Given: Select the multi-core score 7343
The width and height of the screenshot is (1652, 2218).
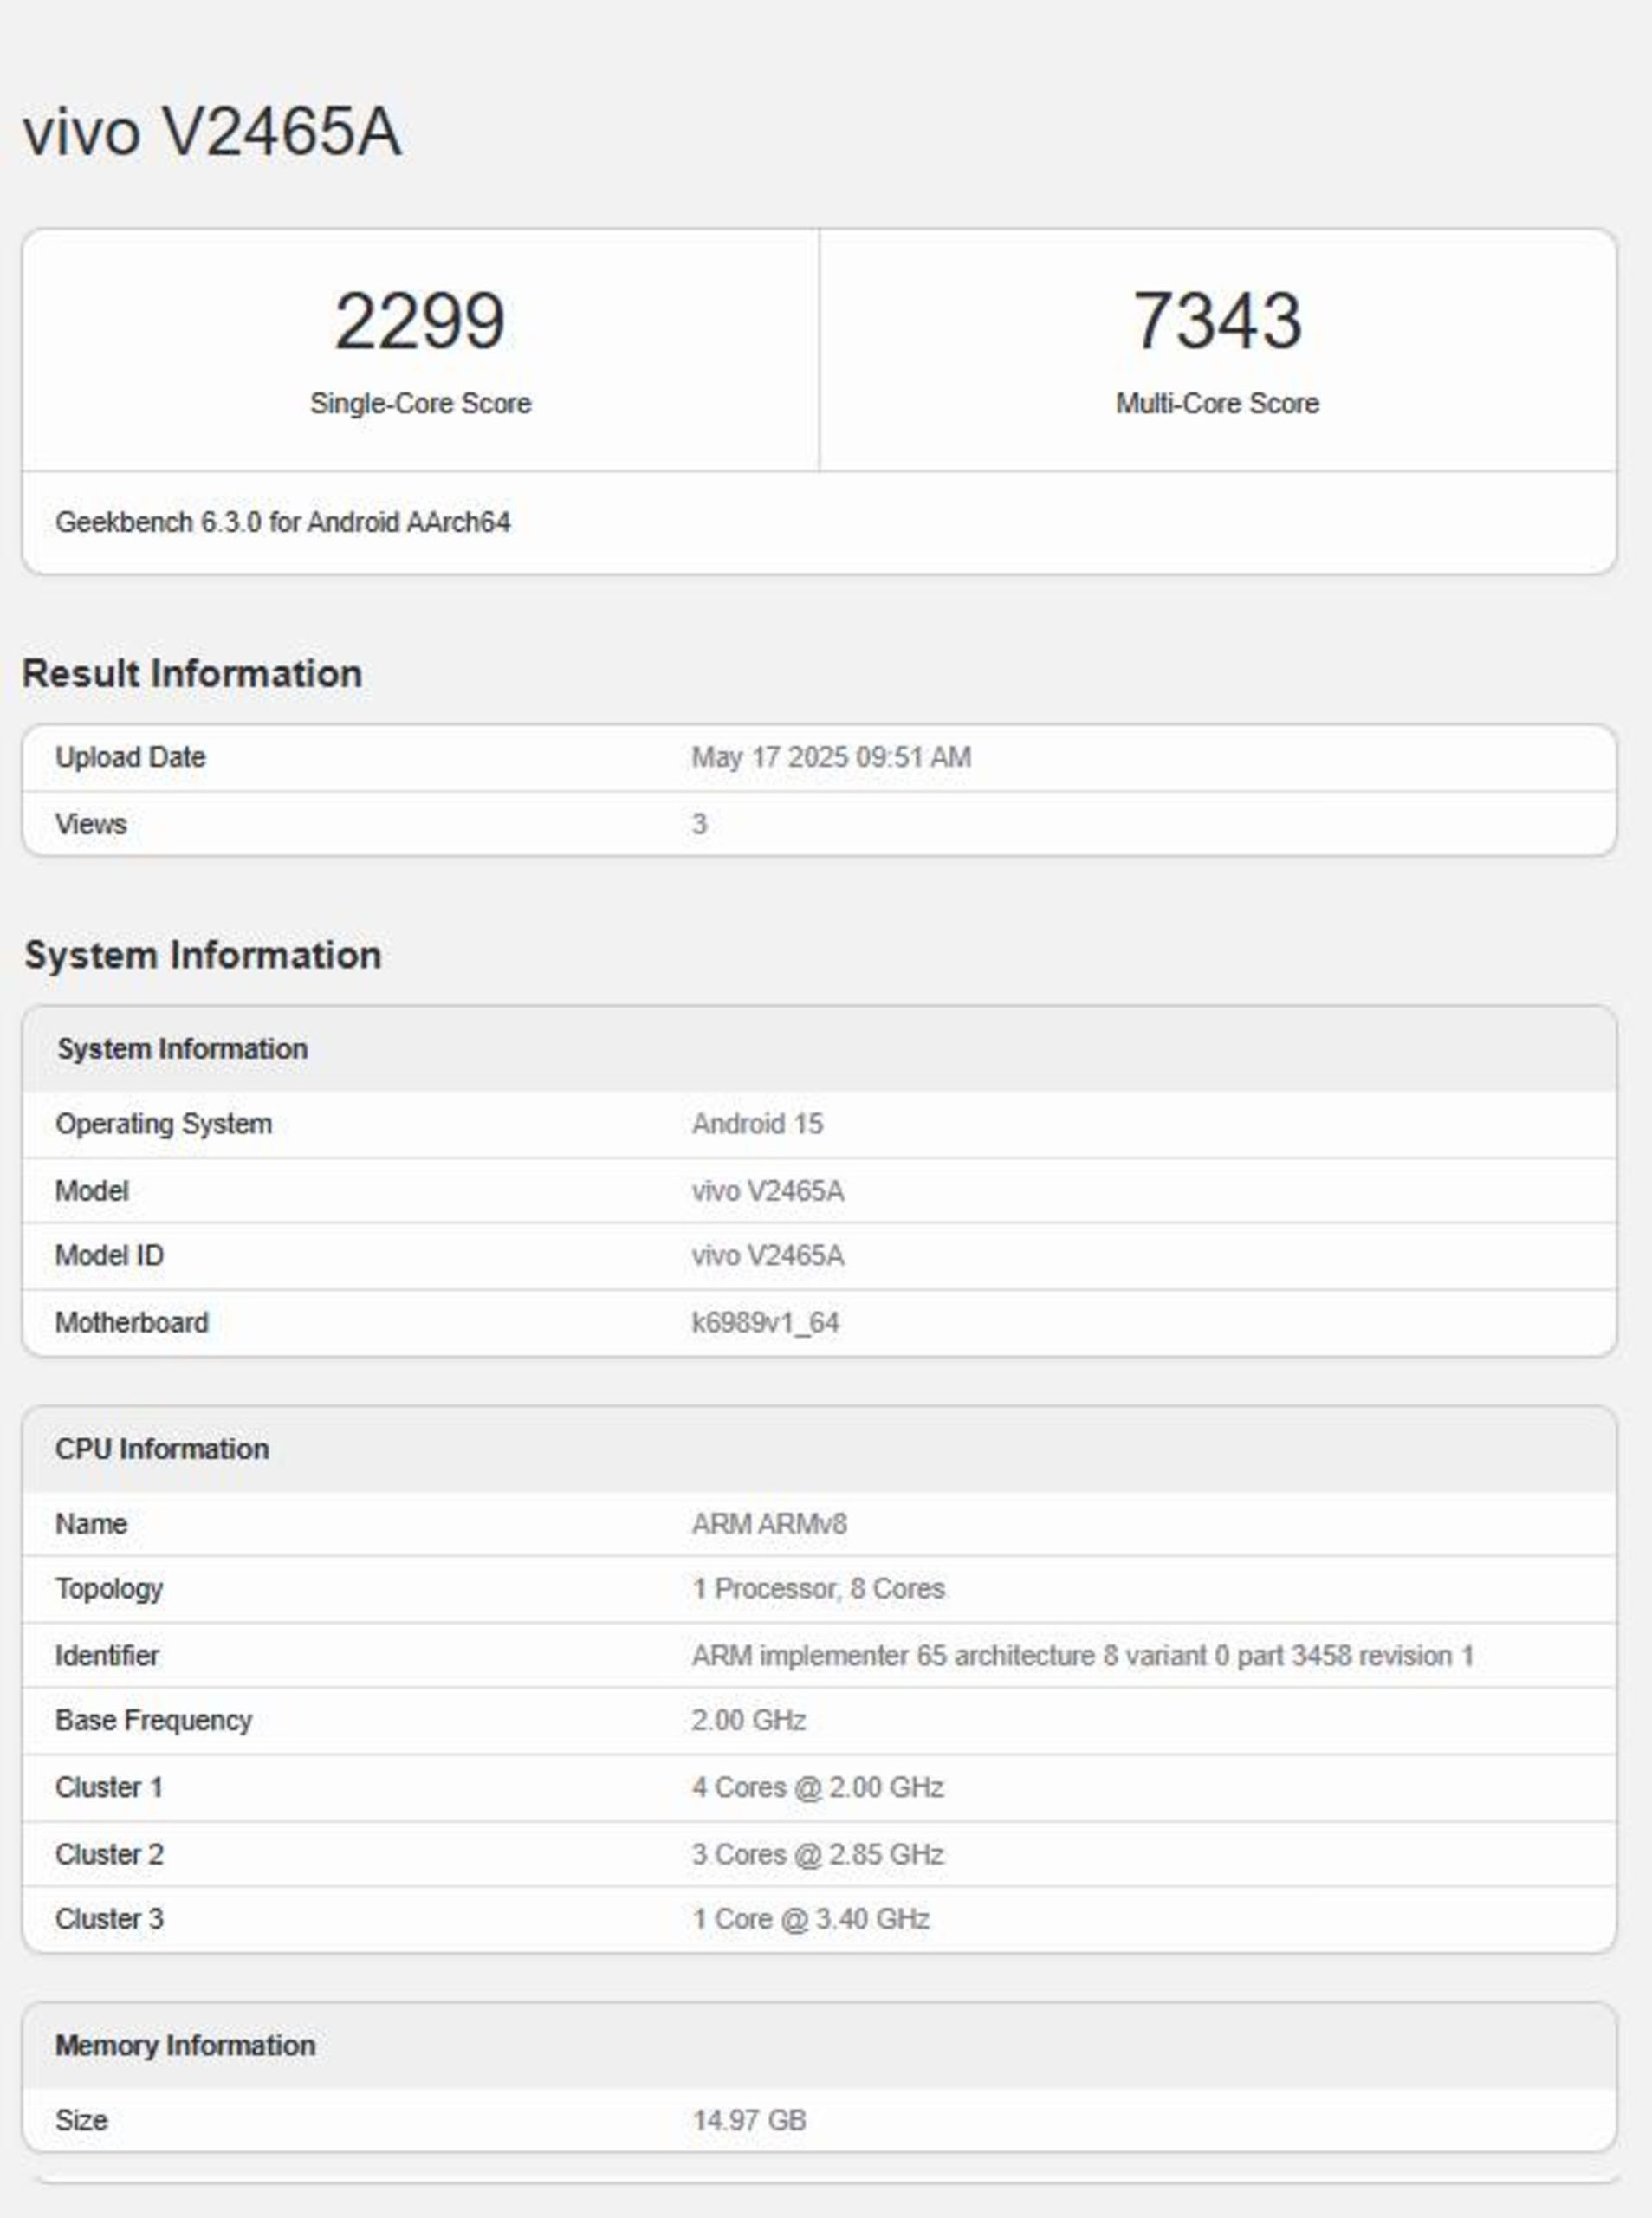Looking at the screenshot, I should [1217, 321].
